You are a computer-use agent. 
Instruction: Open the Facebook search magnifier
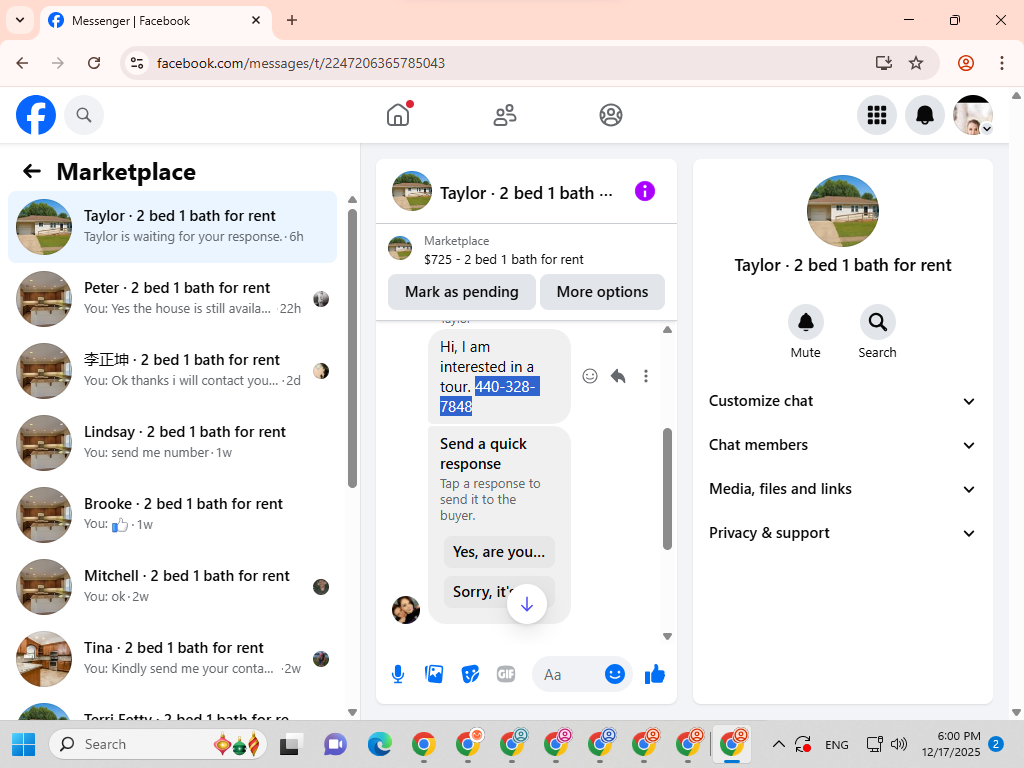(84, 115)
